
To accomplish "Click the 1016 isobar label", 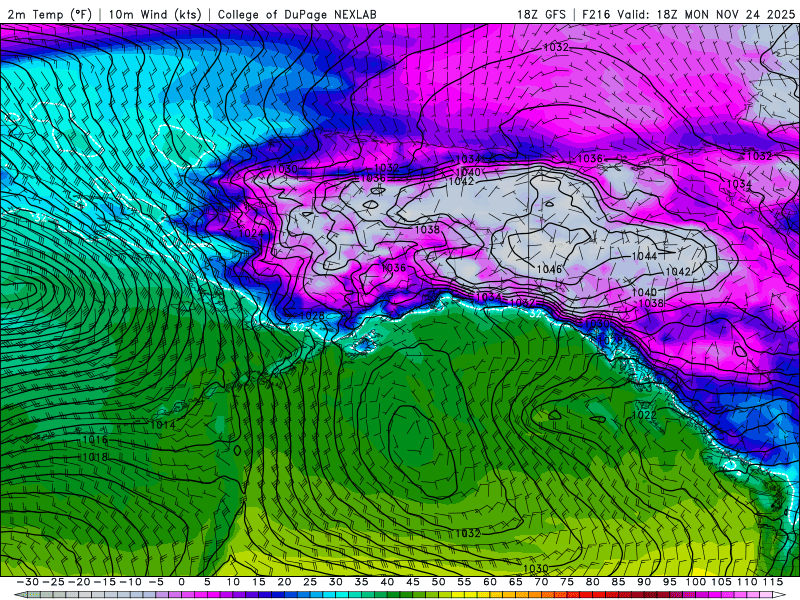I will coord(95,440).
